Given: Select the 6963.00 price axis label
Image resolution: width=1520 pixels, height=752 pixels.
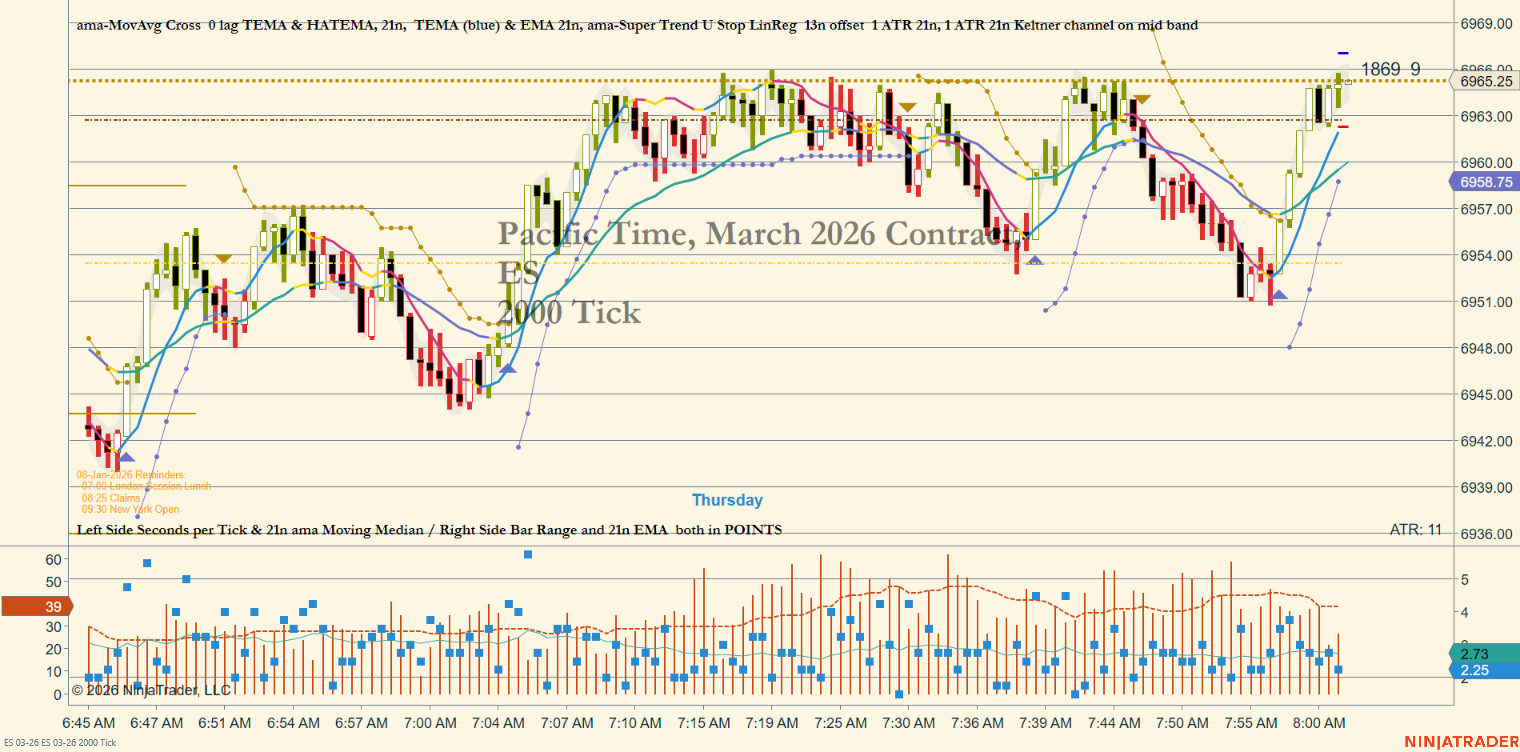Looking at the screenshot, I should (1484, 116).
